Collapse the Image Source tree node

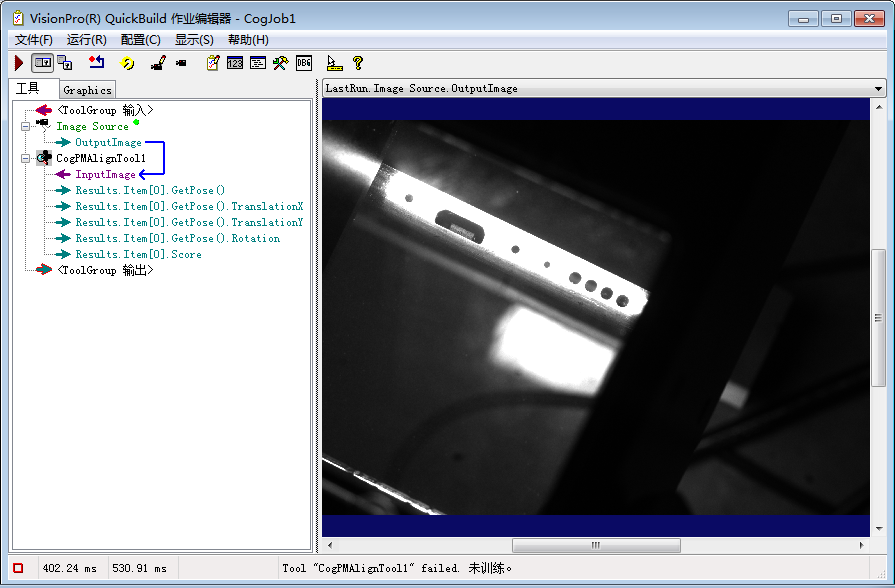25,127
